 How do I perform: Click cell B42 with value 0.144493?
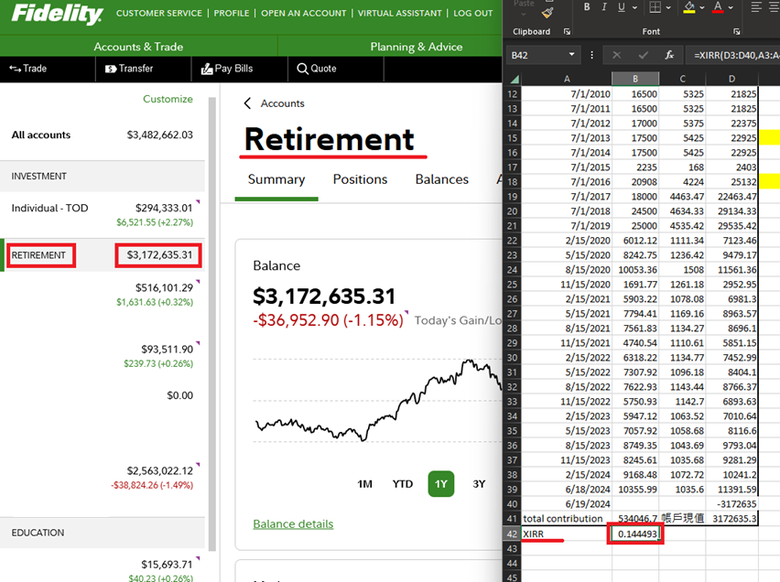point(636,534)
